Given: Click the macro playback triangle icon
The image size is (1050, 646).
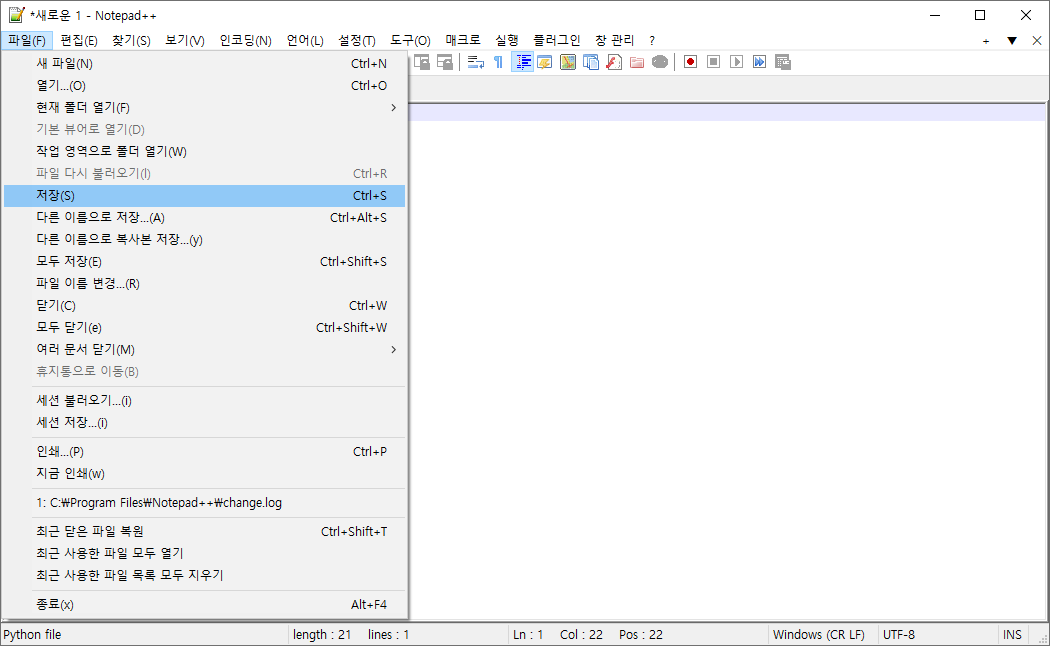Looking at the screenshot, I should (x=737, y=62).
